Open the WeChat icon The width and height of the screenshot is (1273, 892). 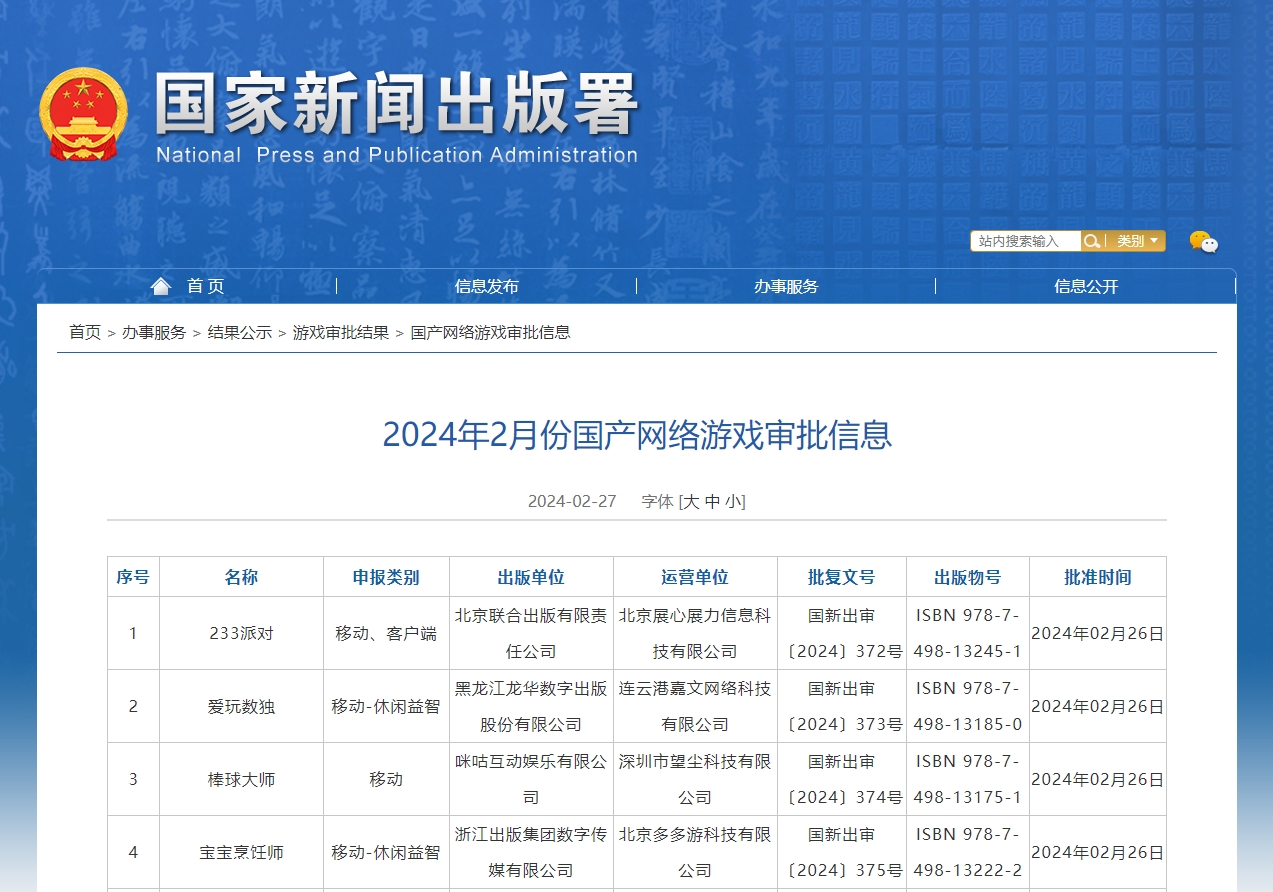(1204, 242)
